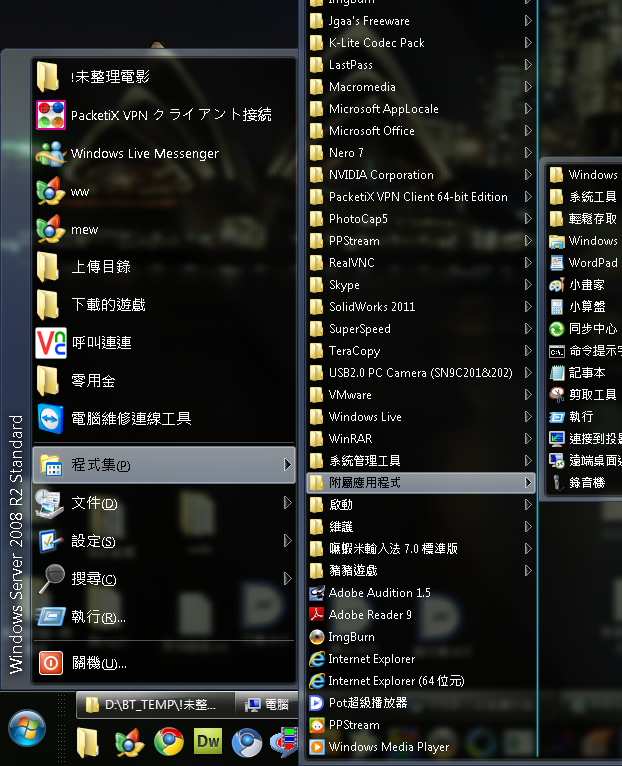Open 系統工具 folder in accessories submenu
Viewport: 622px width, 766px height.
tap(584, 197)
